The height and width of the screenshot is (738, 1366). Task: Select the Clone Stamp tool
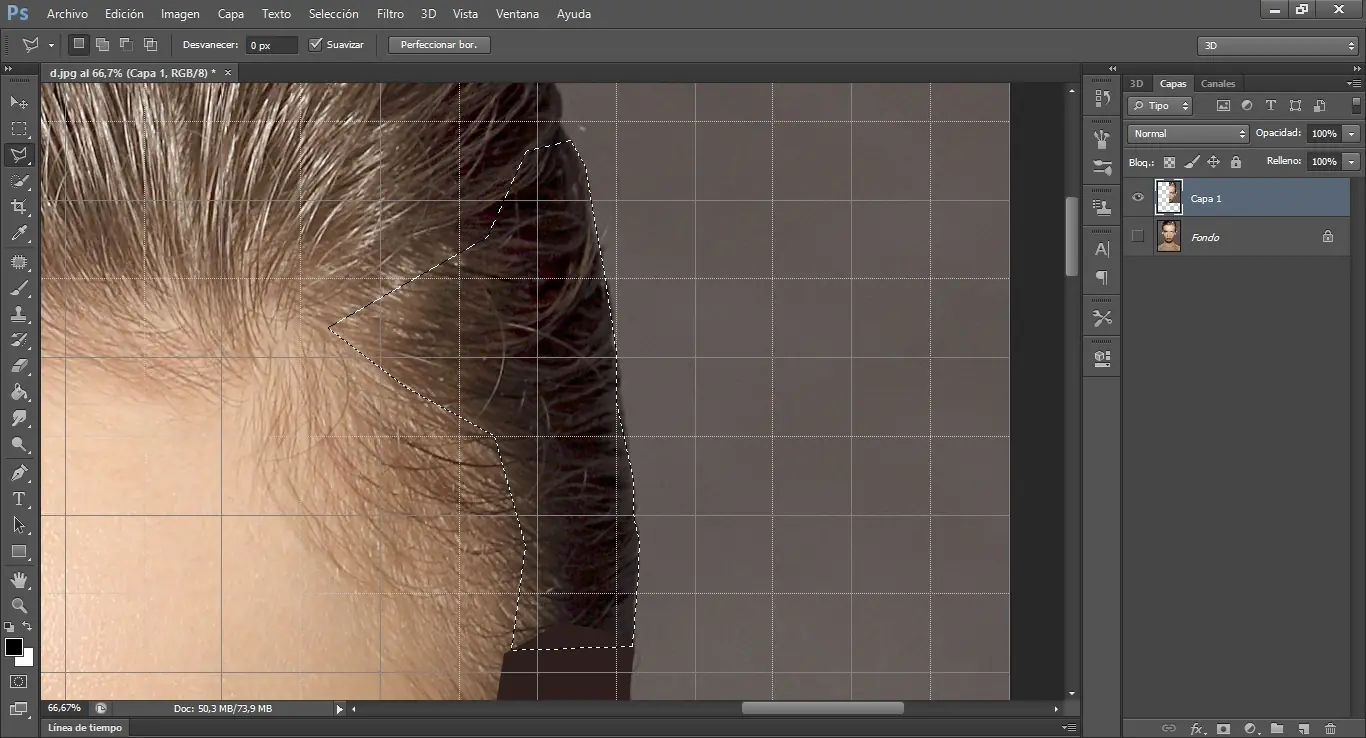pos(19,314)
